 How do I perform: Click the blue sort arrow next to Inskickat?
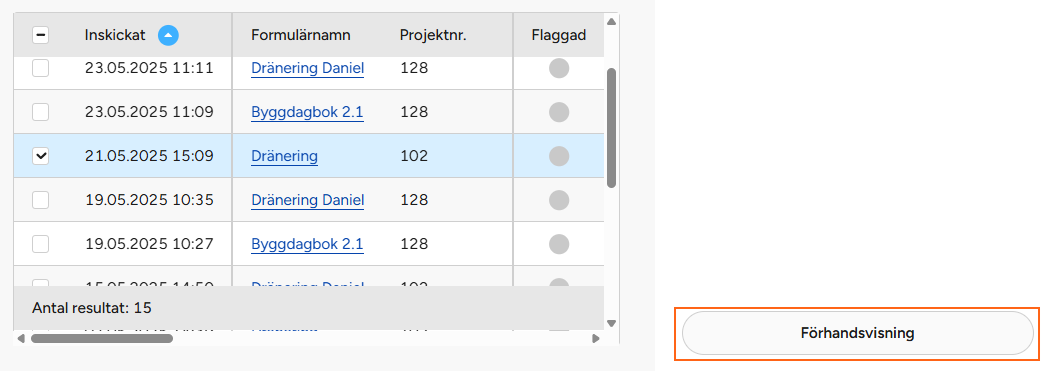coord(168,35)
